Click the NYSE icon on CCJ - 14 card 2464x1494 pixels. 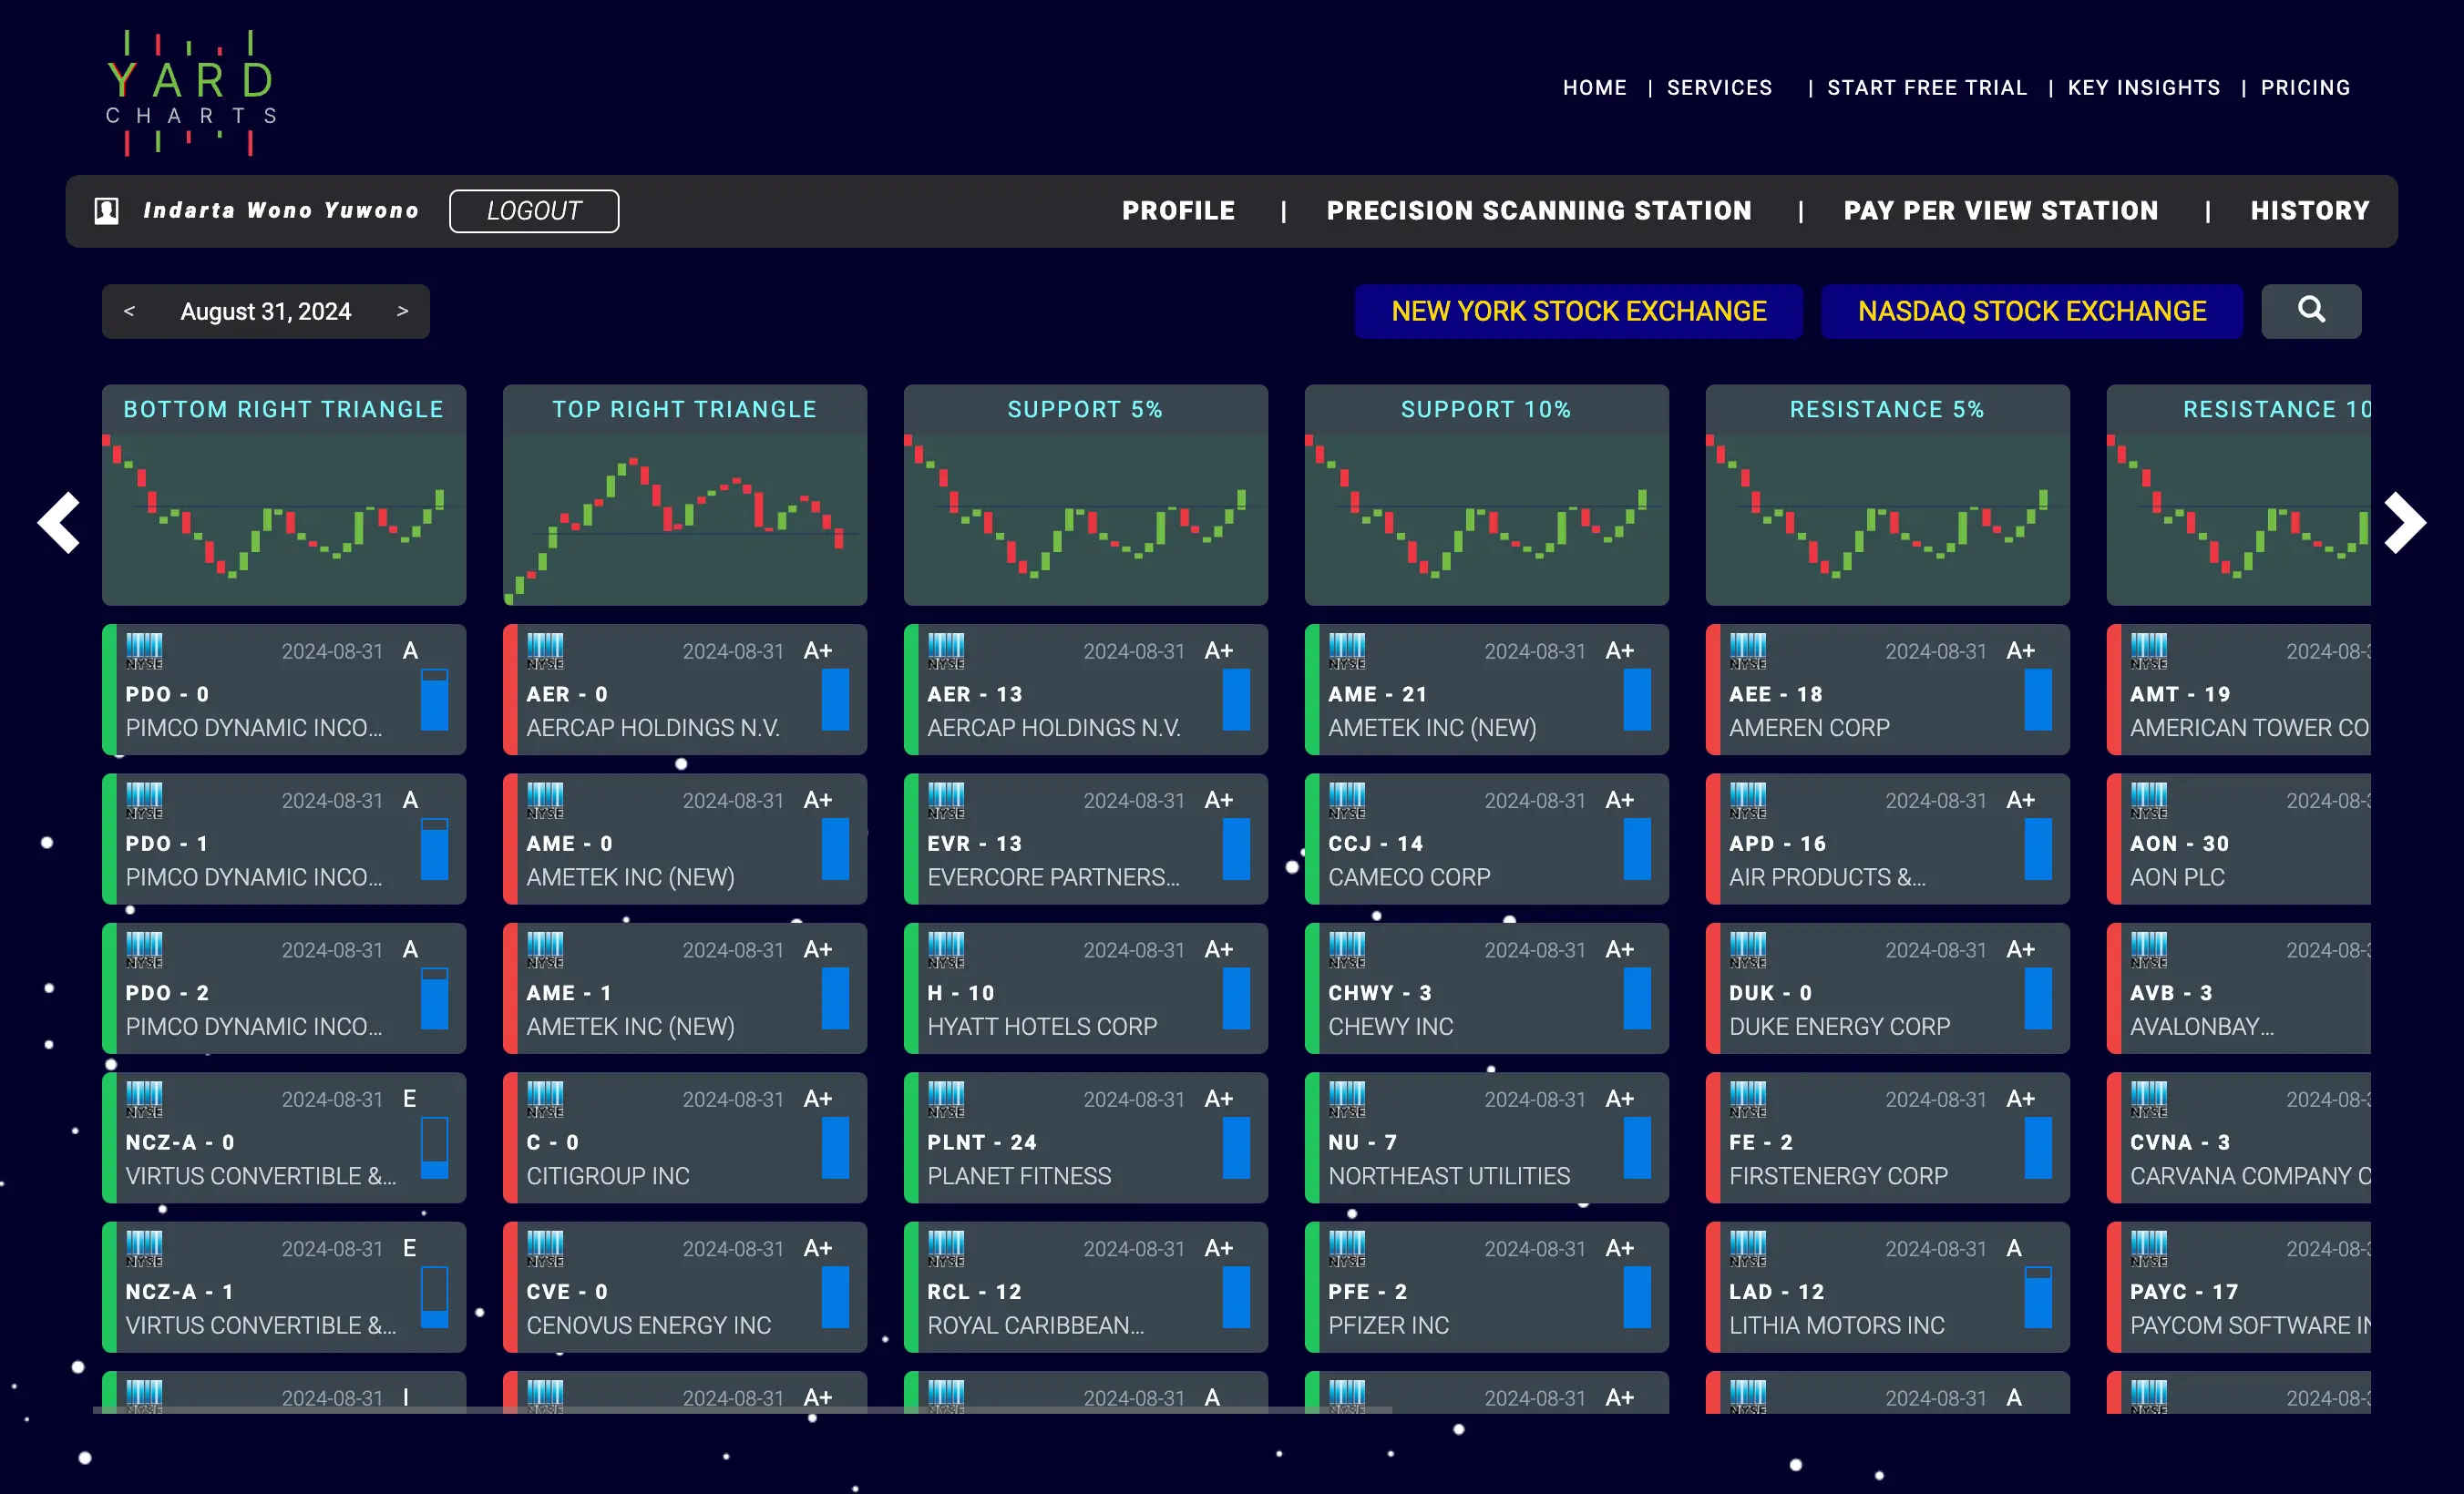pos(1347,800)
